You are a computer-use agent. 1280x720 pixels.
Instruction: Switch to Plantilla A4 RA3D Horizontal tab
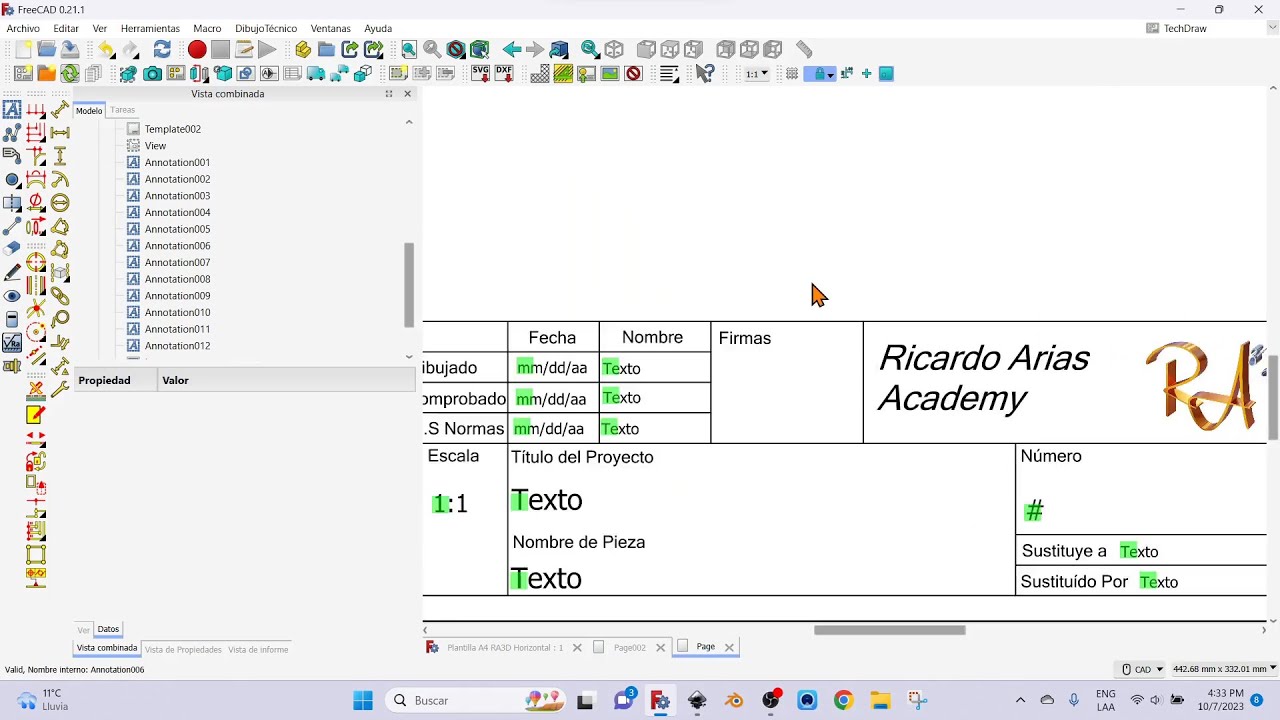[x=504, y=647]
